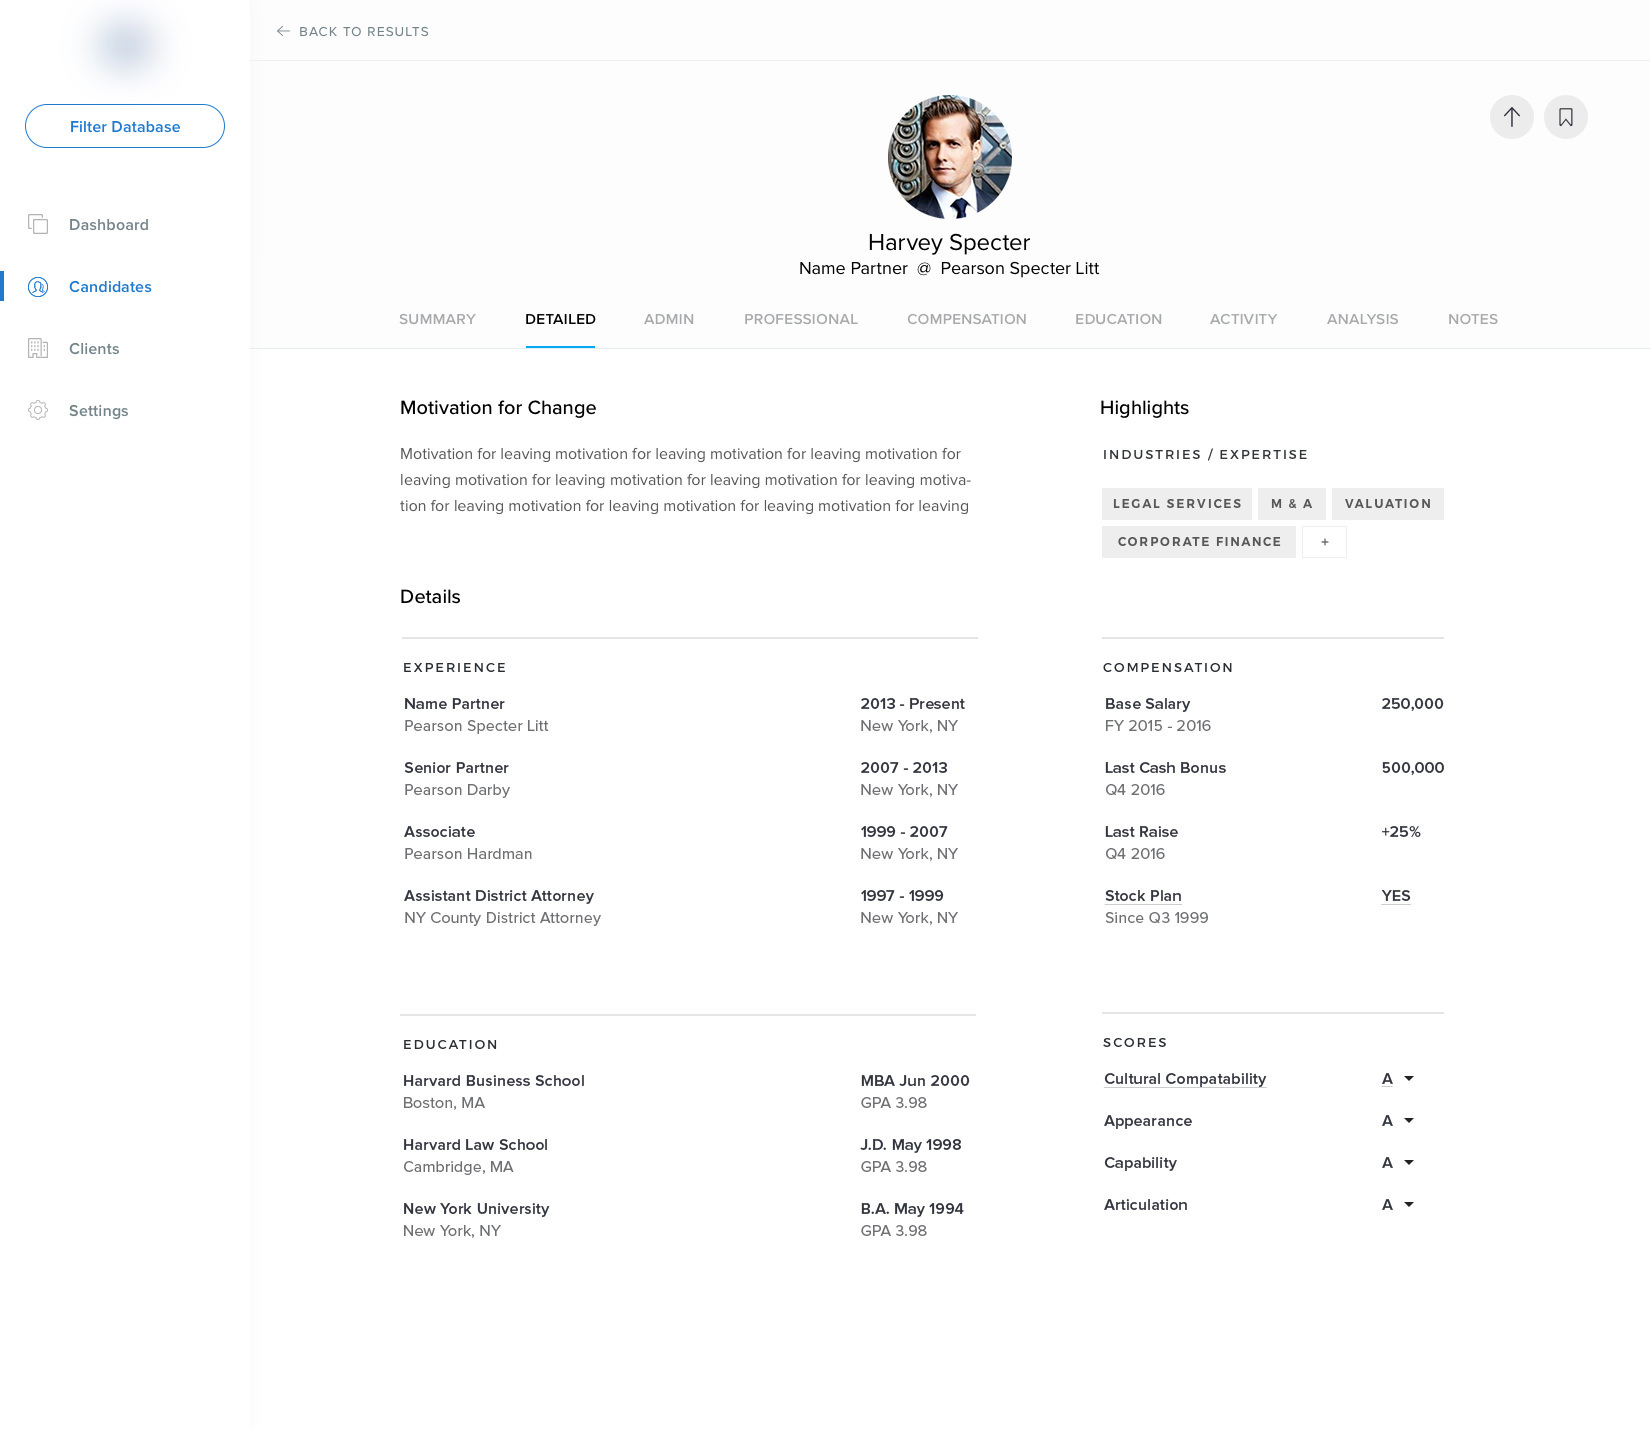Image resolution: width=1650 pixels, height=1430 pixels.
Task: Switch to the Detailed tab
Action: tap(560, 319)
